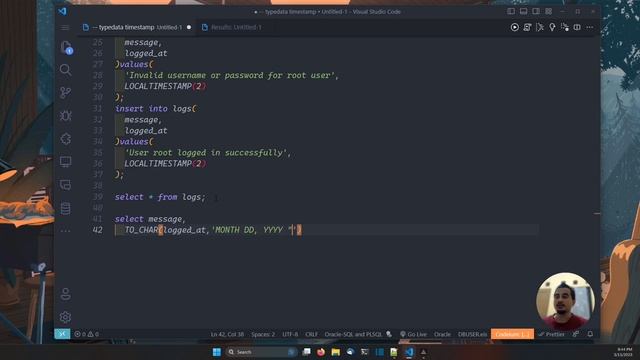The image size is (640, 360).
Task: Click the feedback icon left of the bell
Action: [576, 334]
